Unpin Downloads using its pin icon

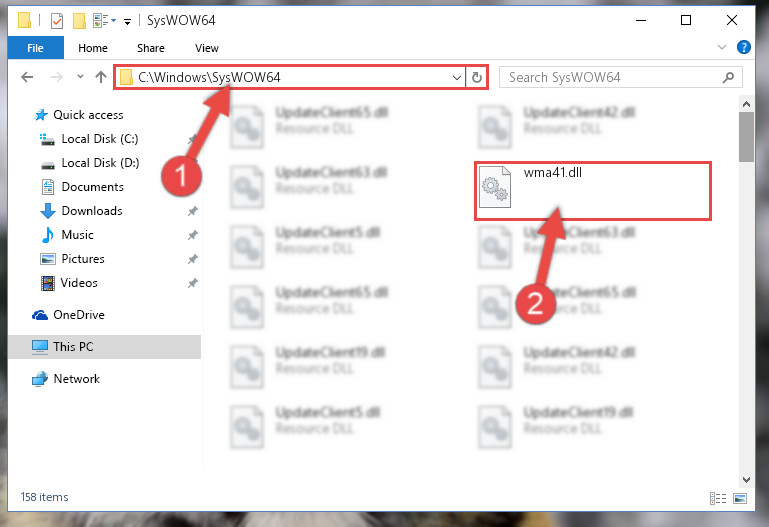coord(192,211)
